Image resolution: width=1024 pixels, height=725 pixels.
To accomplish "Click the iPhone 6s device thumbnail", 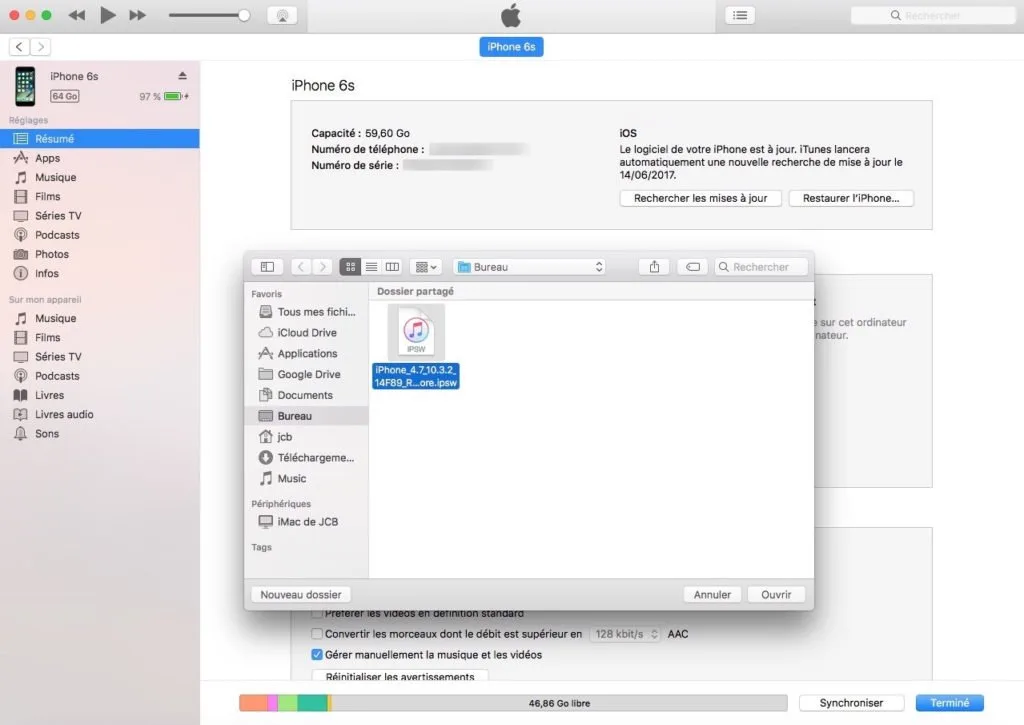I will pos(25,86).
